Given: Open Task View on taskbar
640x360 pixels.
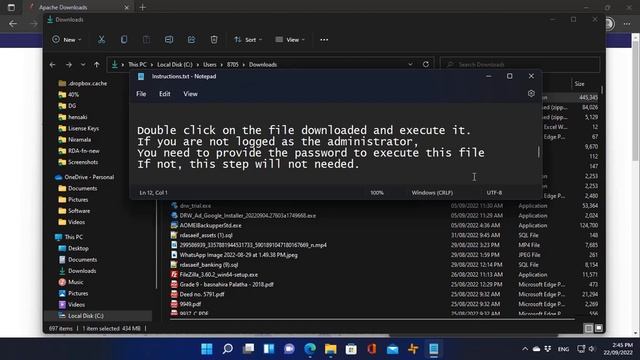Looking at the screenshot, I should (x=248, y=349).
